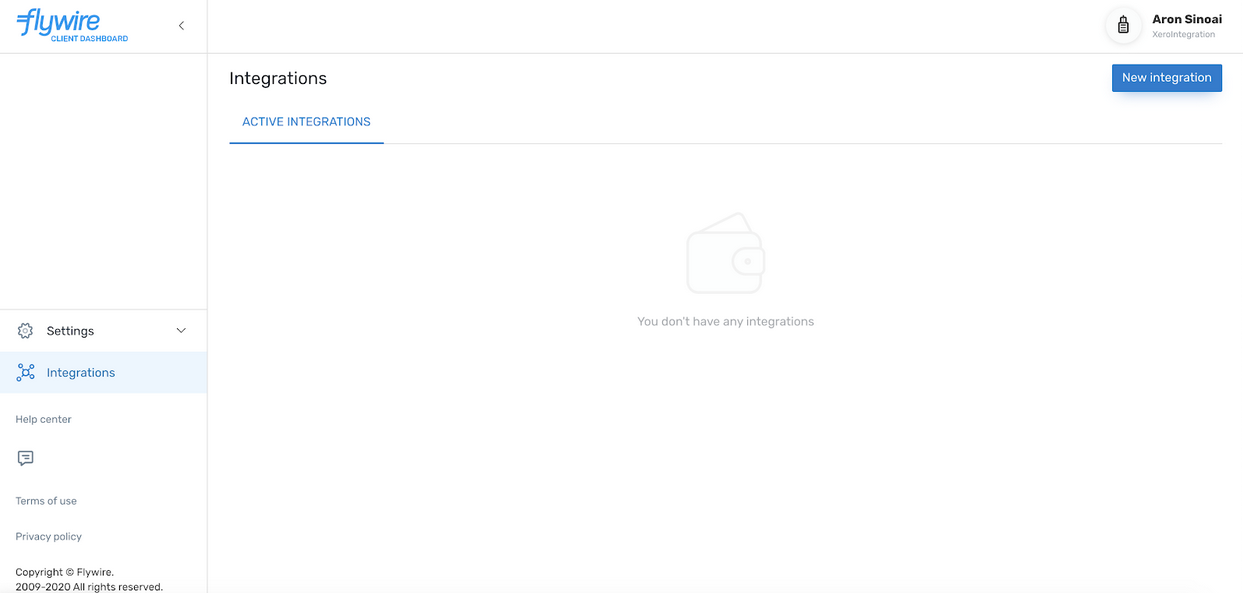Click the New integration button
The height and width of the screenshot is (593, 1243).
click(x=1167, y=78)
